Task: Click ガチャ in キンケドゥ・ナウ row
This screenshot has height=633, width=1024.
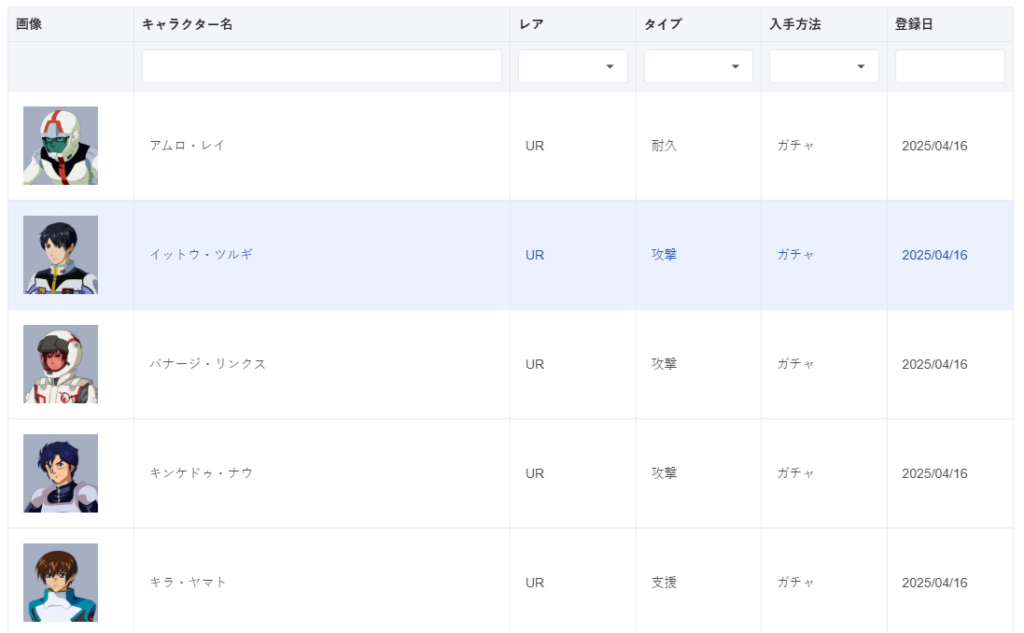Action: click(795, 472)
